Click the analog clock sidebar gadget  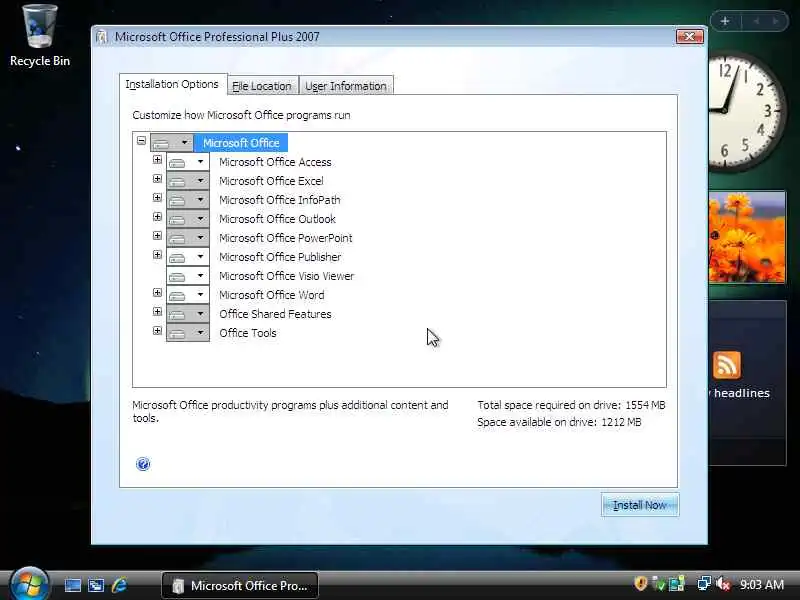point(747,111)
